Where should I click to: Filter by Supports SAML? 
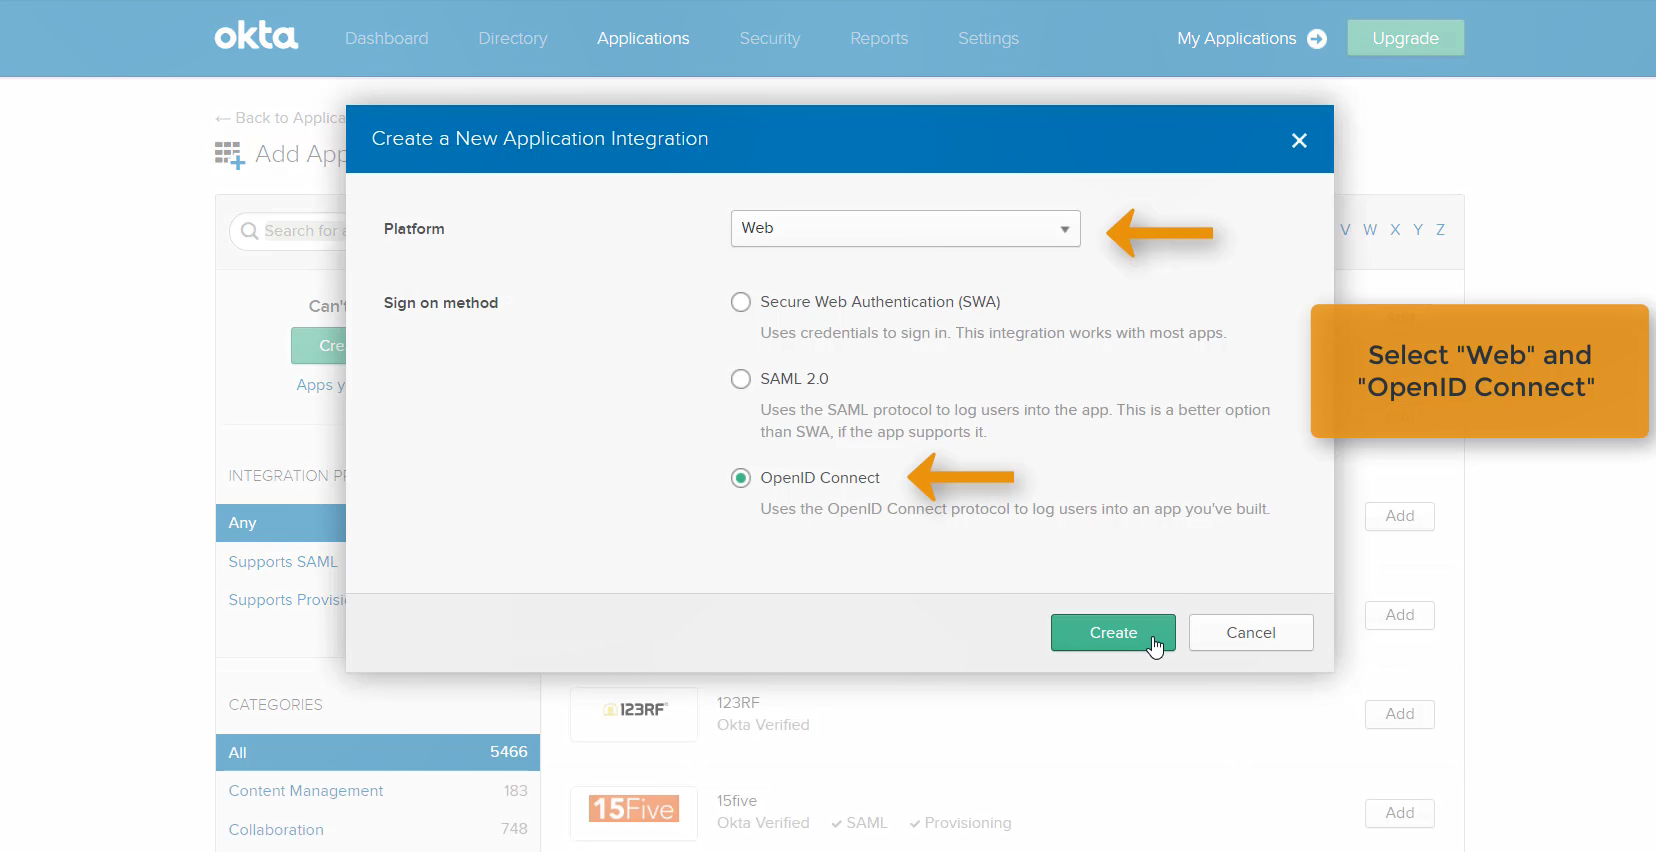[x=283, y=562]
